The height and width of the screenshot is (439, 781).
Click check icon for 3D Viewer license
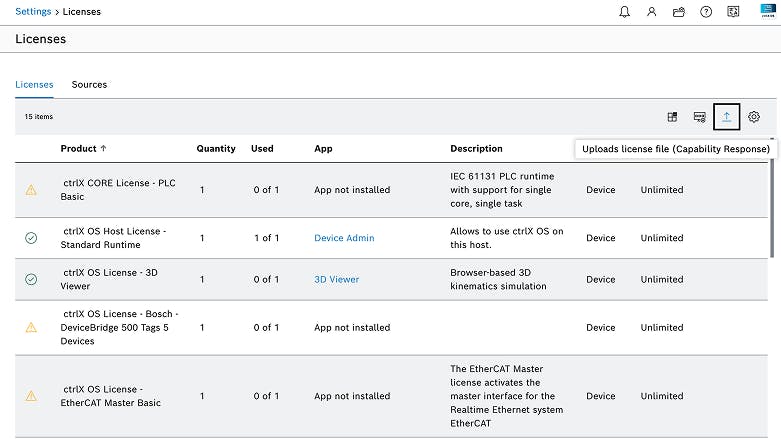click(31, 280)
